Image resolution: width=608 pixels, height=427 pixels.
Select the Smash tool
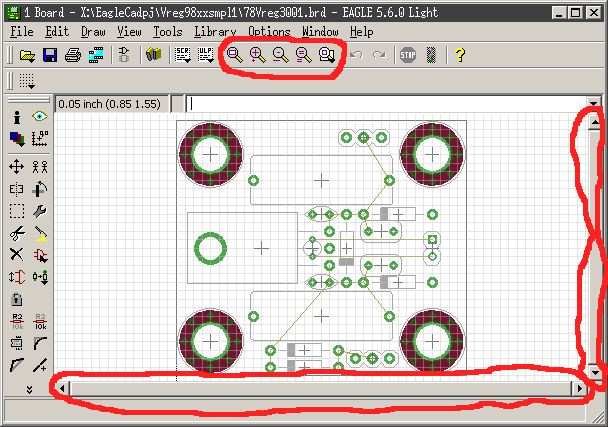17,343
